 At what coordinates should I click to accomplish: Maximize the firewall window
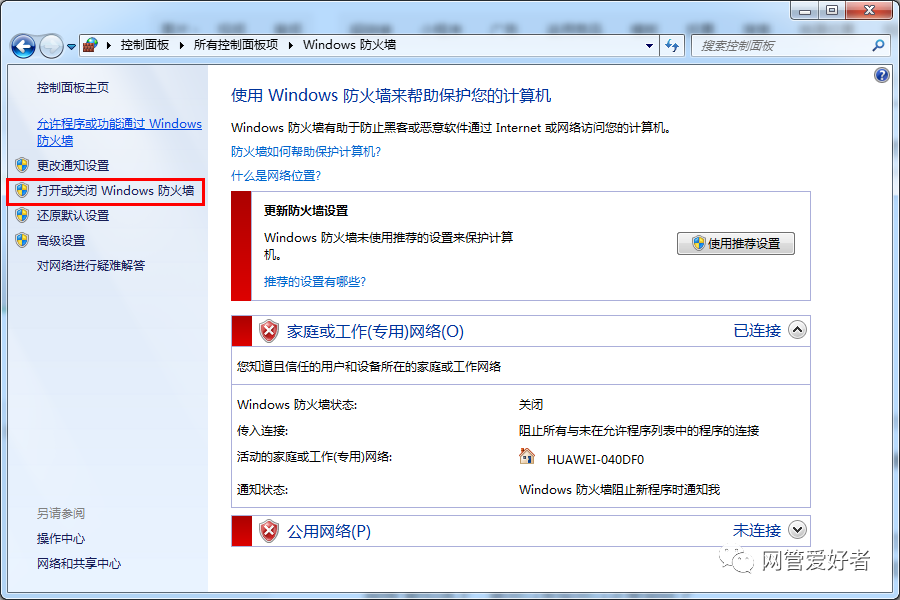coord(832,10)
